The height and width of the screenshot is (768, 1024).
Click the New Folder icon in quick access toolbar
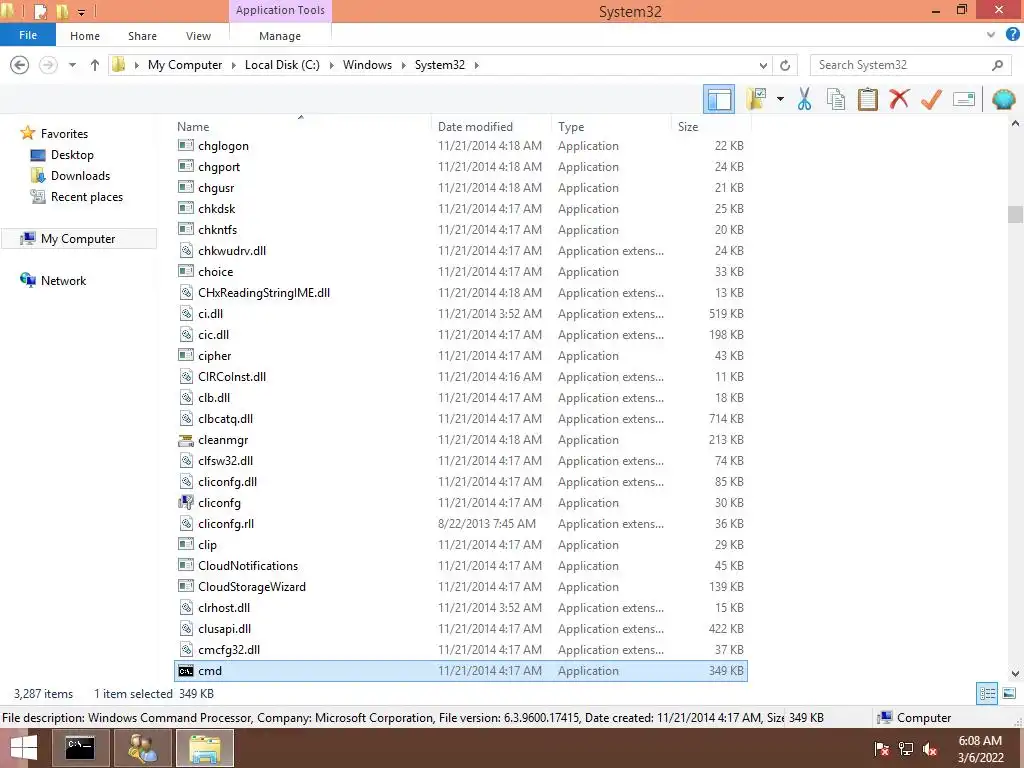pyautogui.click(x=62, y=11)
